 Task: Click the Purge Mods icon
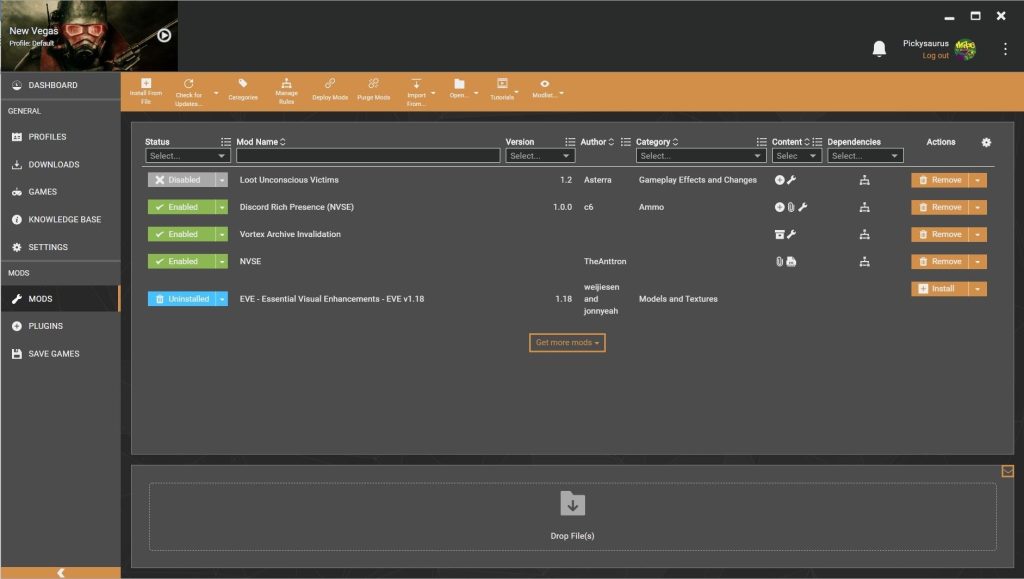(x=373, y=84)
